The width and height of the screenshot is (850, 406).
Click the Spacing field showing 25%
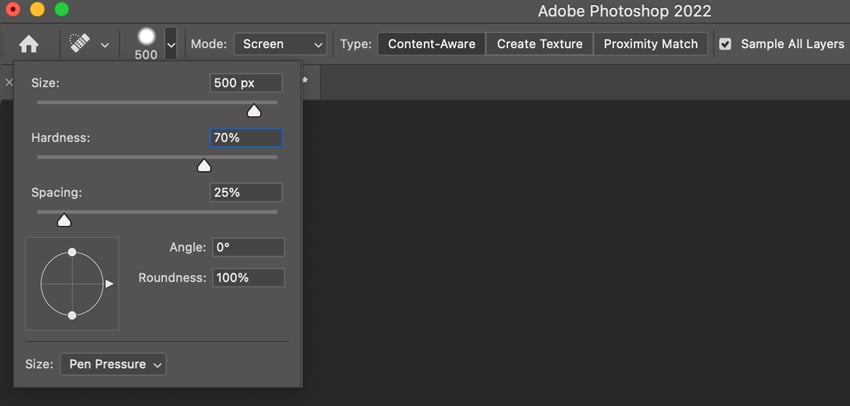coord(246,192)
